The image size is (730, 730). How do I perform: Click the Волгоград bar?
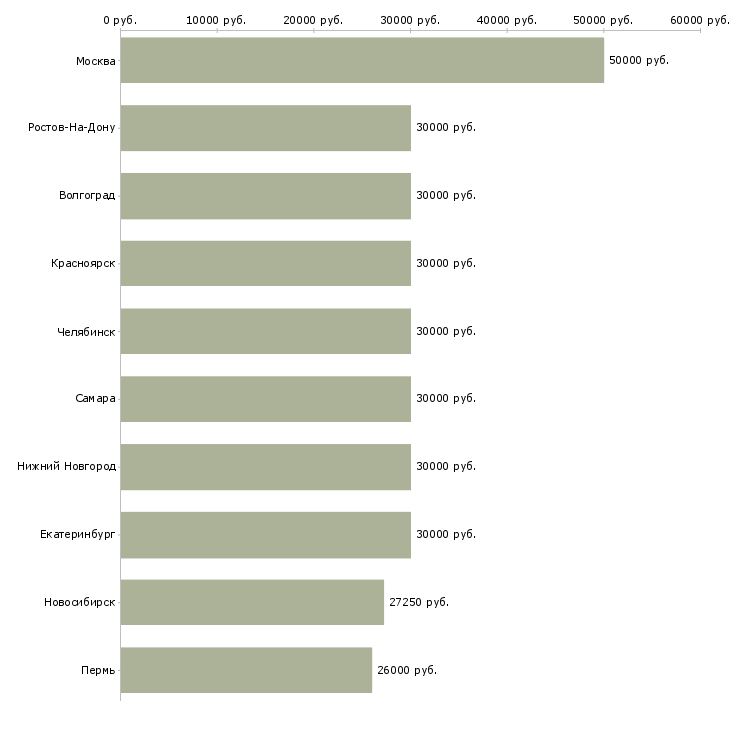[x=265, y=196]
